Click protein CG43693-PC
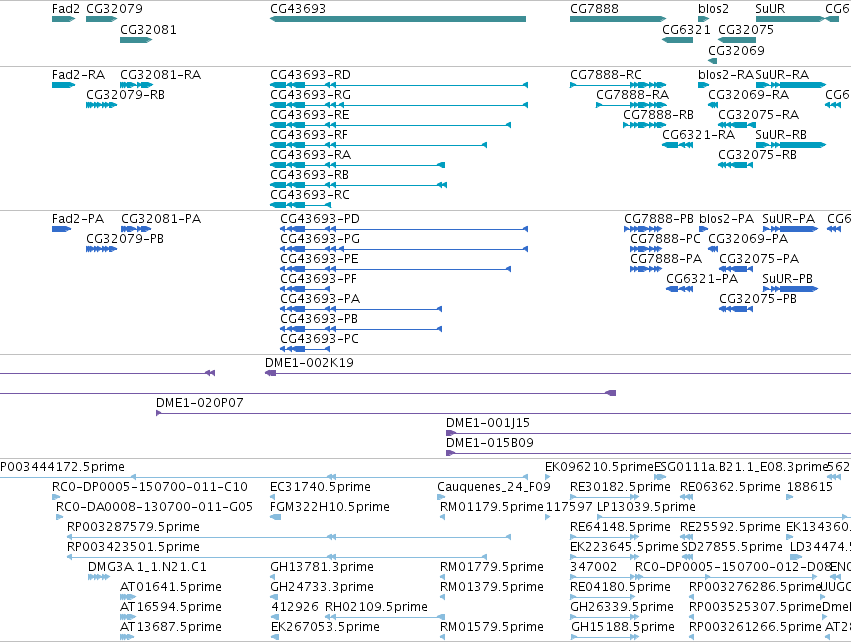This screenshot has width=851, height=642. [x=305, y=349]
